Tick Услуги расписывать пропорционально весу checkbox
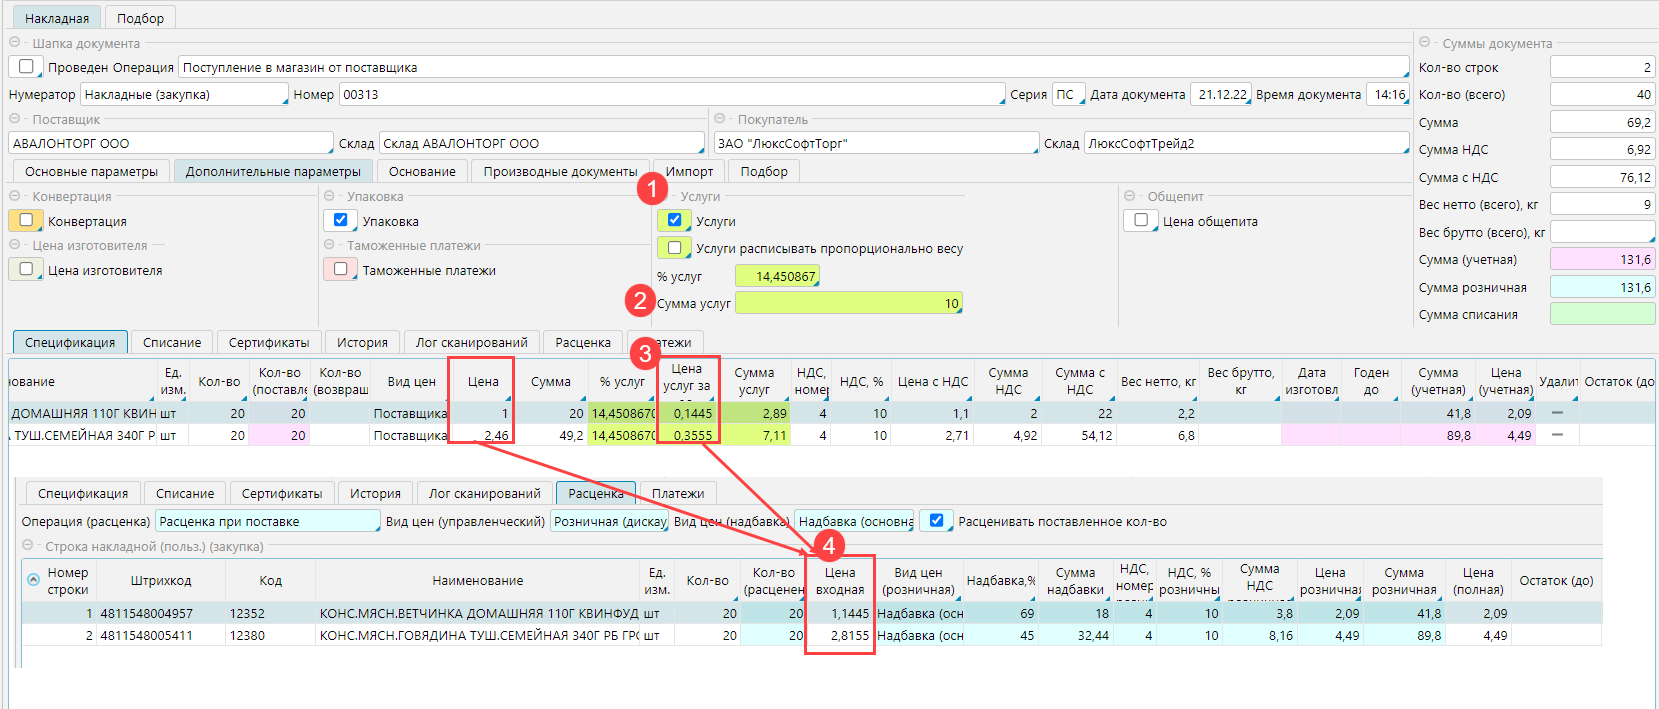The height and width of the screenshot is (709, 1659). [x=674, y=248]
